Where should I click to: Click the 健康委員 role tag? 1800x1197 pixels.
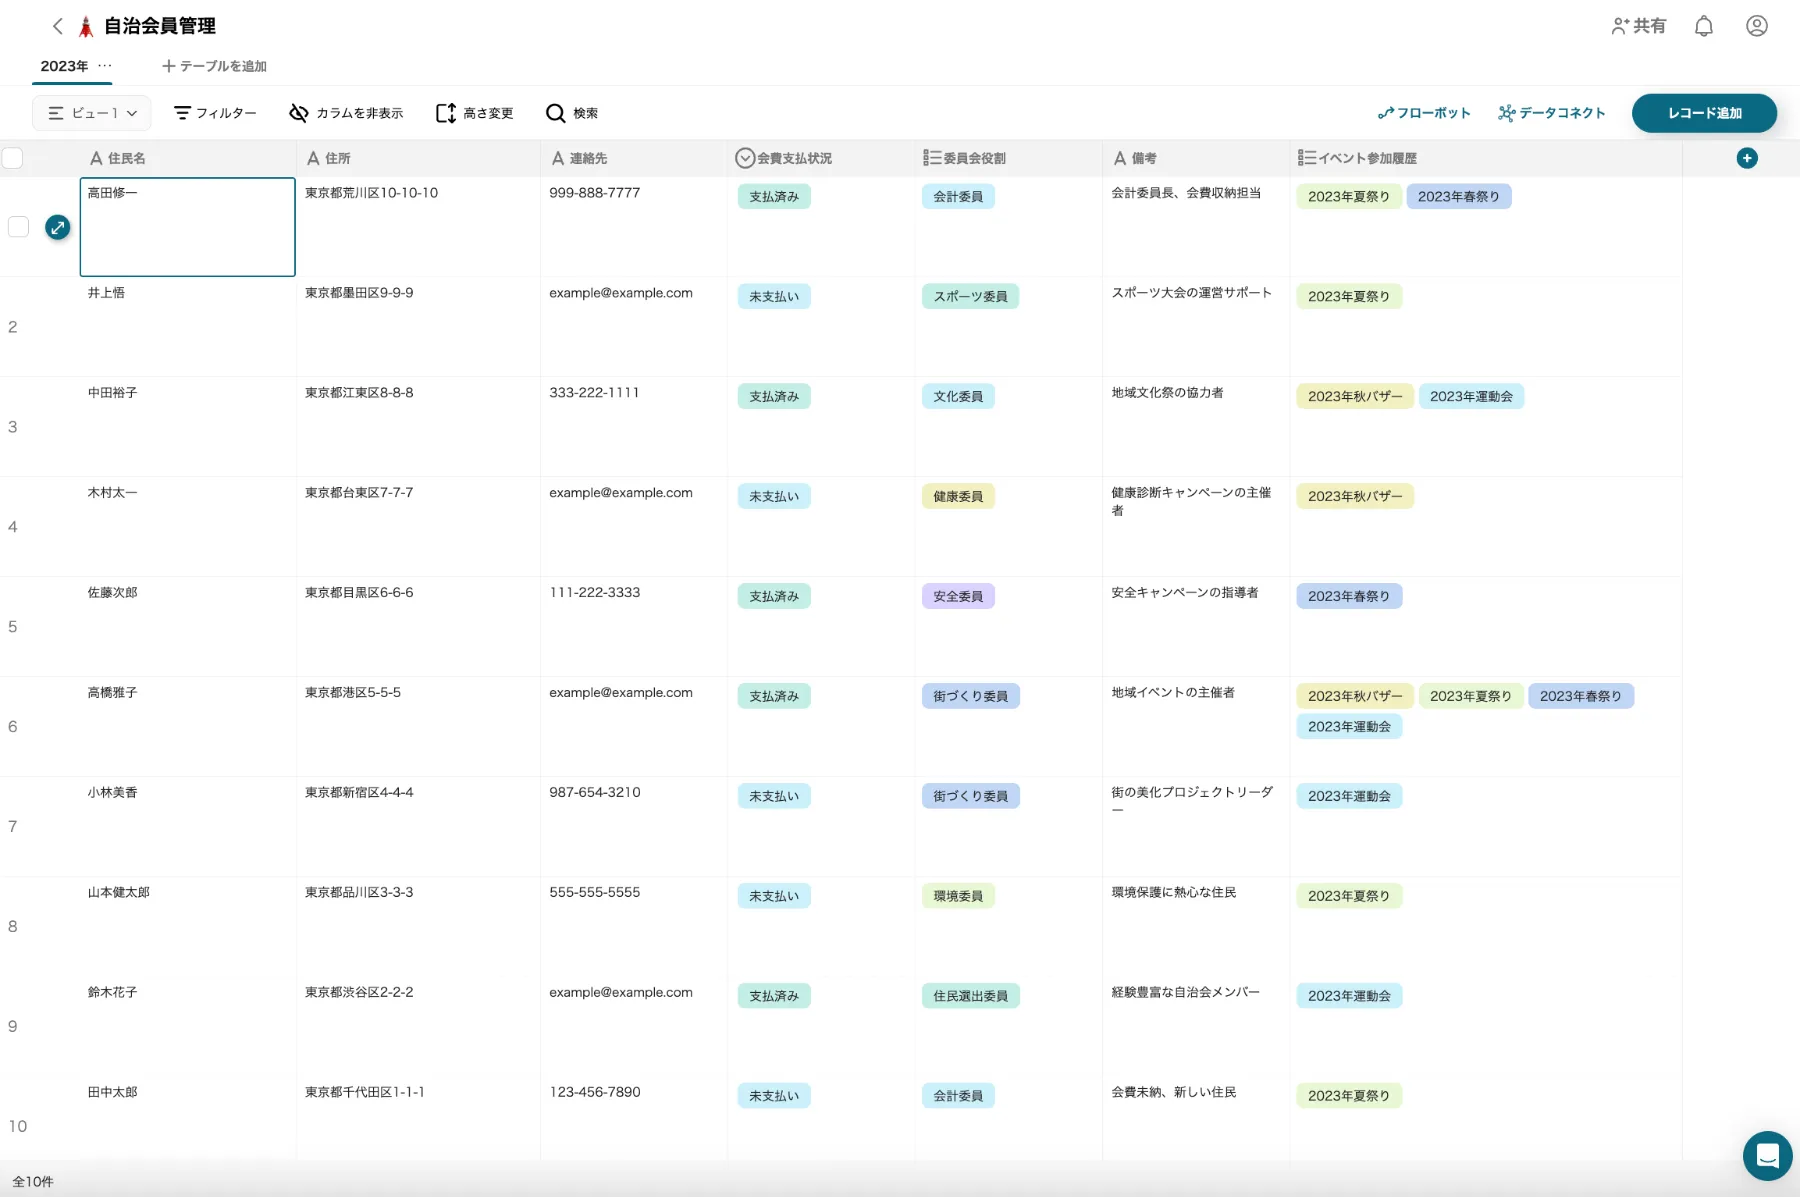click(958, 496)
